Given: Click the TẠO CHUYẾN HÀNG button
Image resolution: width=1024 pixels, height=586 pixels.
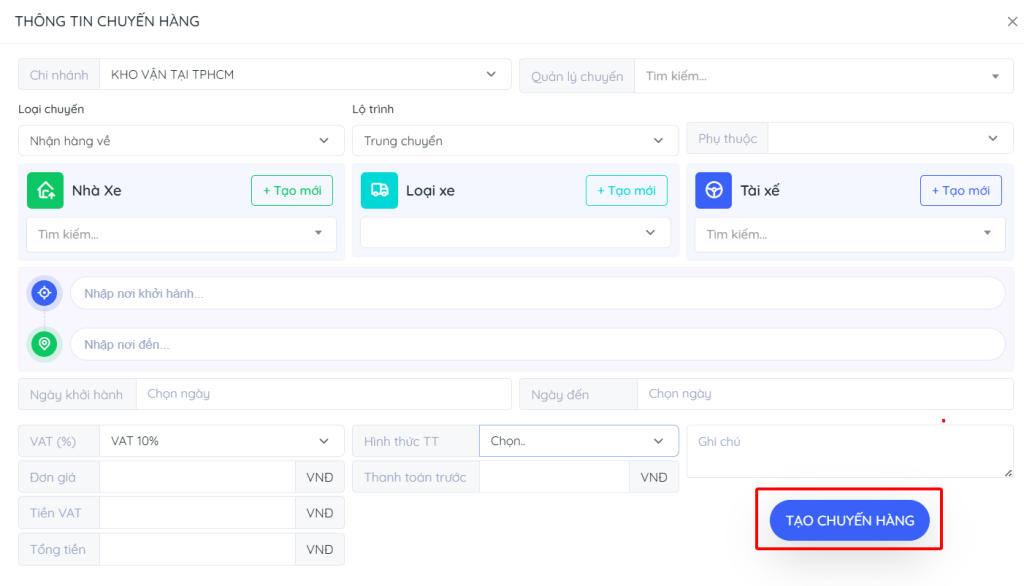Looking at the screenshot, I should (x=849, y=520).
